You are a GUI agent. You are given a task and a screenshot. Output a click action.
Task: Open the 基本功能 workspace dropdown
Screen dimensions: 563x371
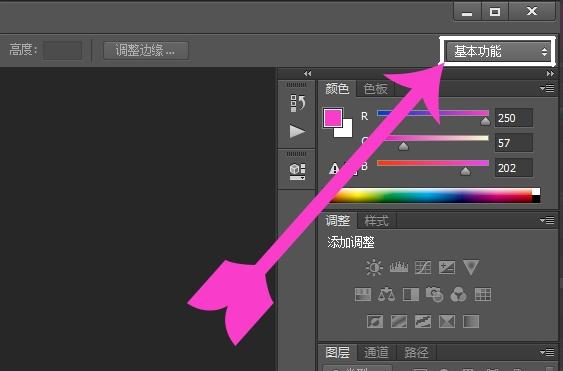click(x=498, y=51)
